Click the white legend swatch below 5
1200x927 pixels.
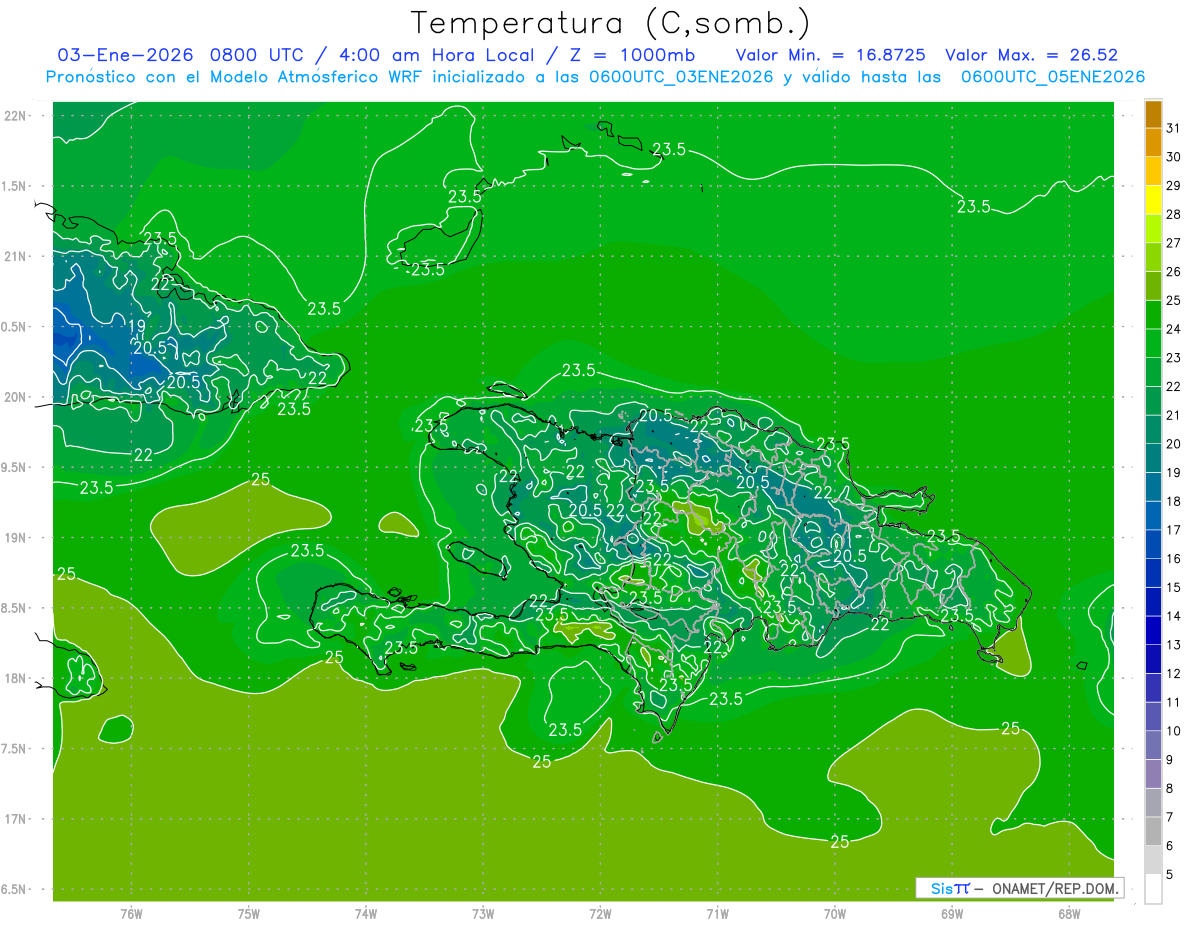(1153, 888)
